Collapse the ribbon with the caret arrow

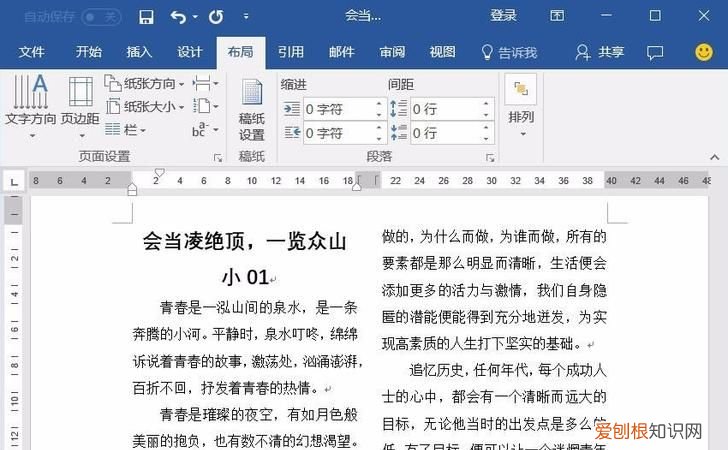pos(715,157)
